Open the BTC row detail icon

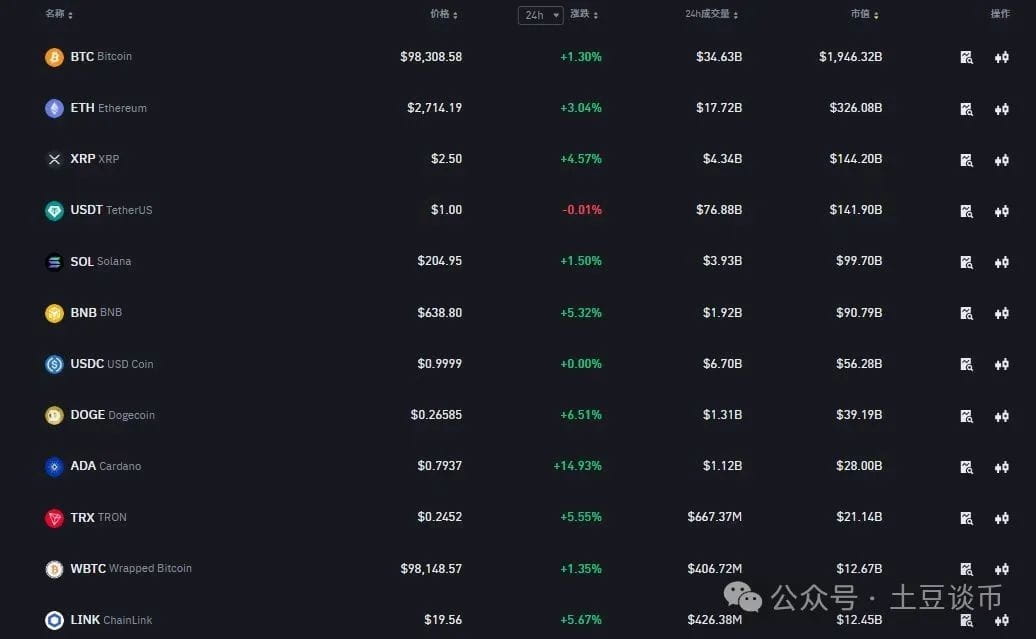click(x=966, y=57)
